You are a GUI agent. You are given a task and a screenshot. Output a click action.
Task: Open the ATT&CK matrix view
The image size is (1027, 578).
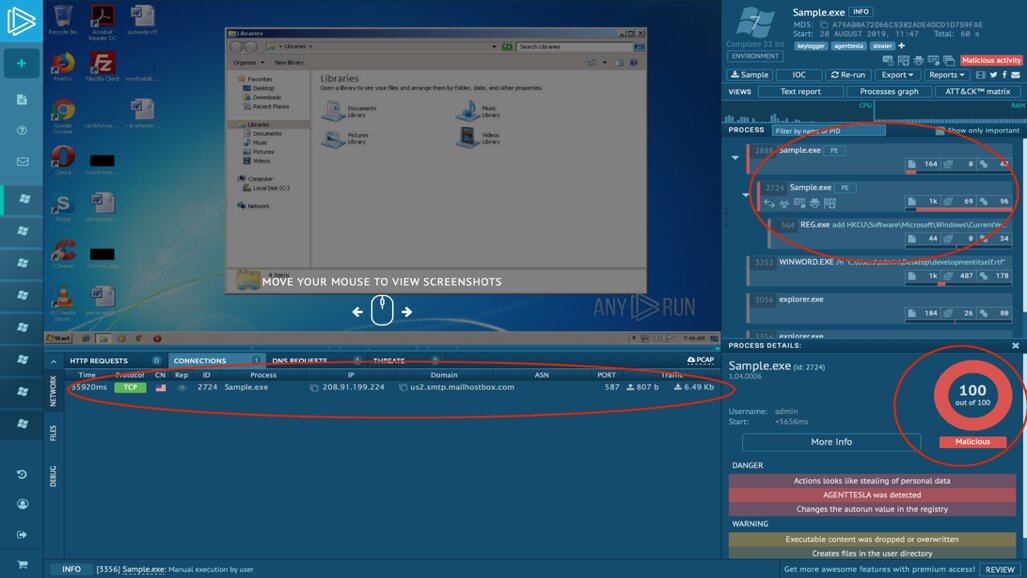tap(977, 91)
